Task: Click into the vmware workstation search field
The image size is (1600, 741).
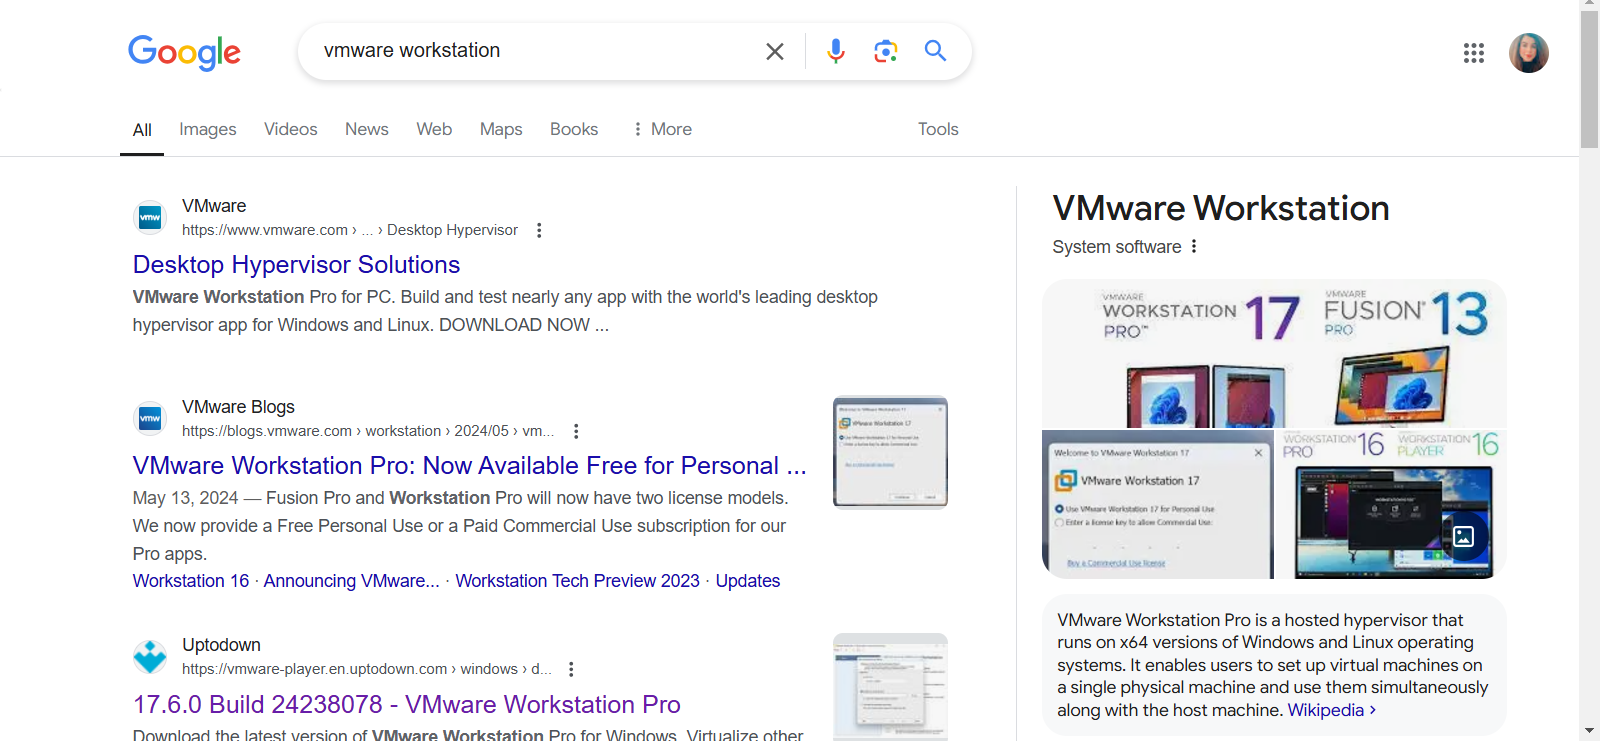Action: [x=535, y=51]
